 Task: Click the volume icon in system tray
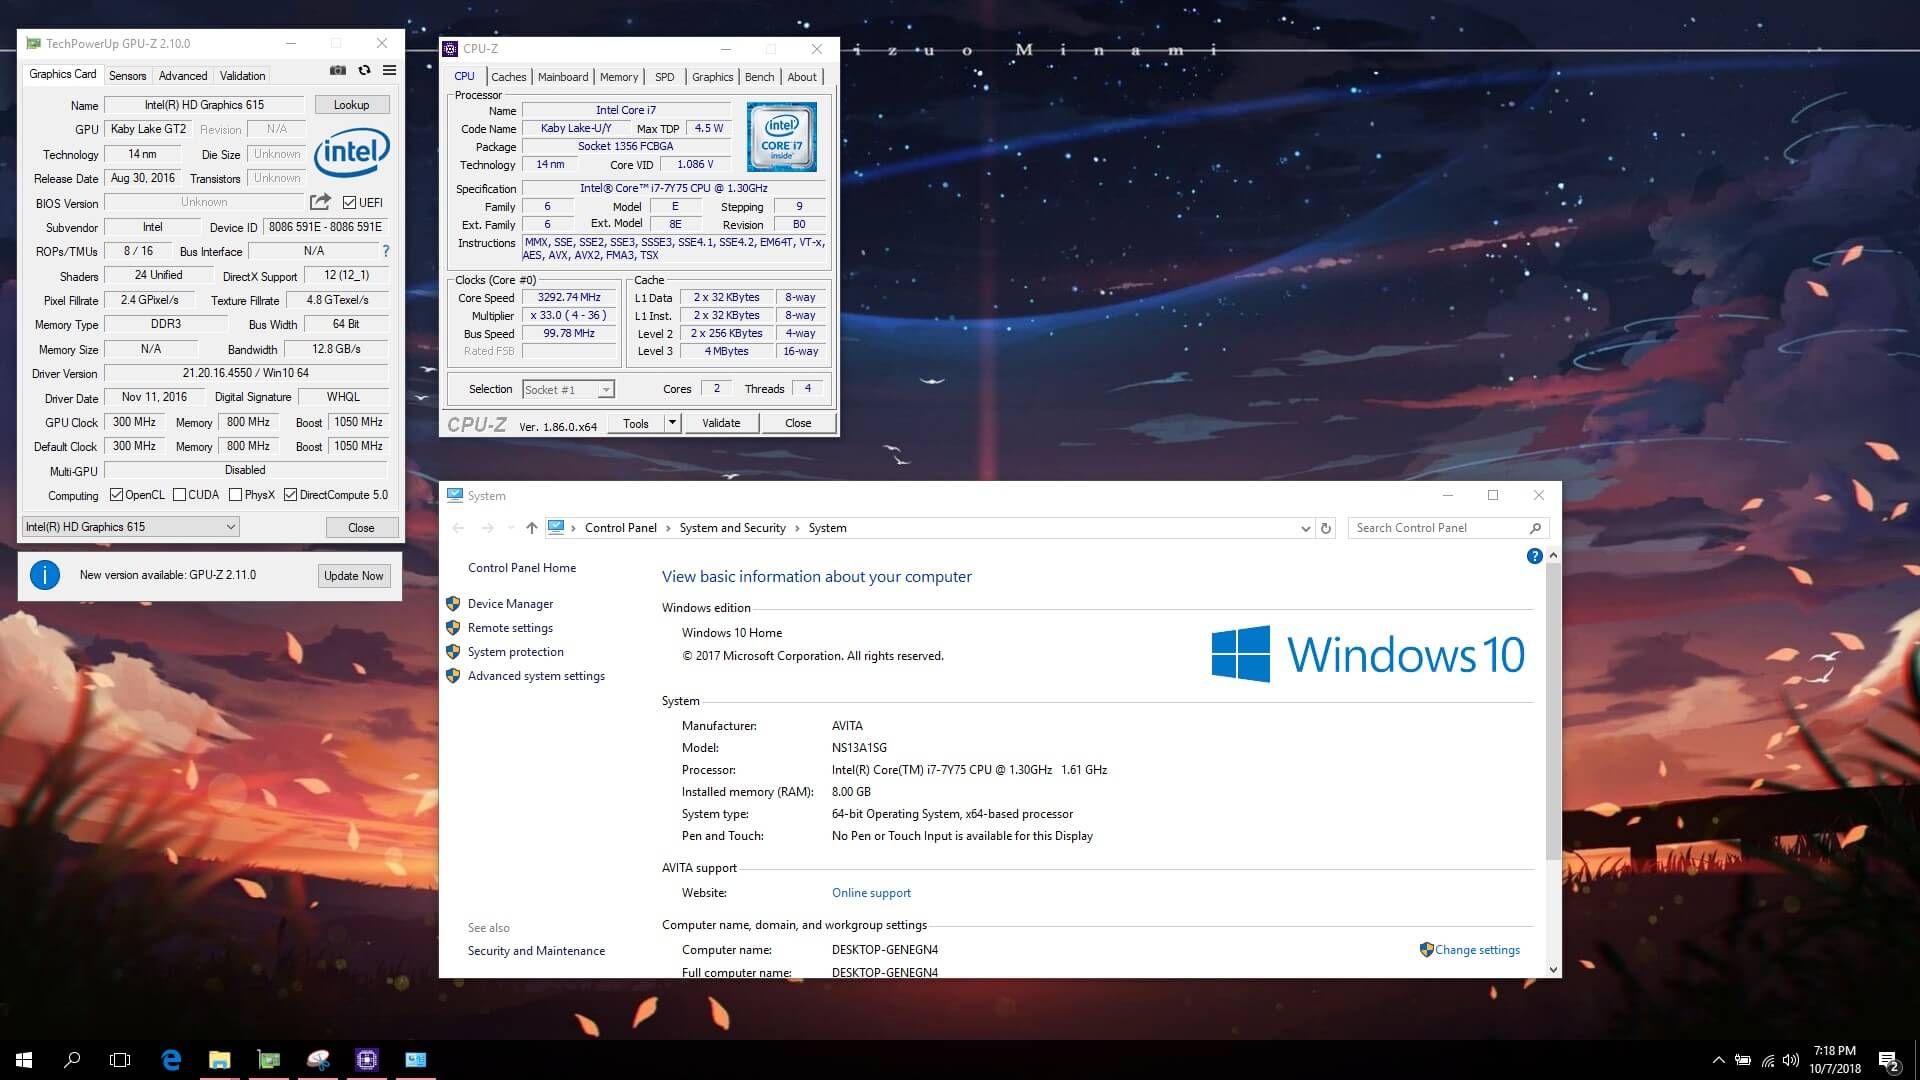[x=1790, y=1060]
